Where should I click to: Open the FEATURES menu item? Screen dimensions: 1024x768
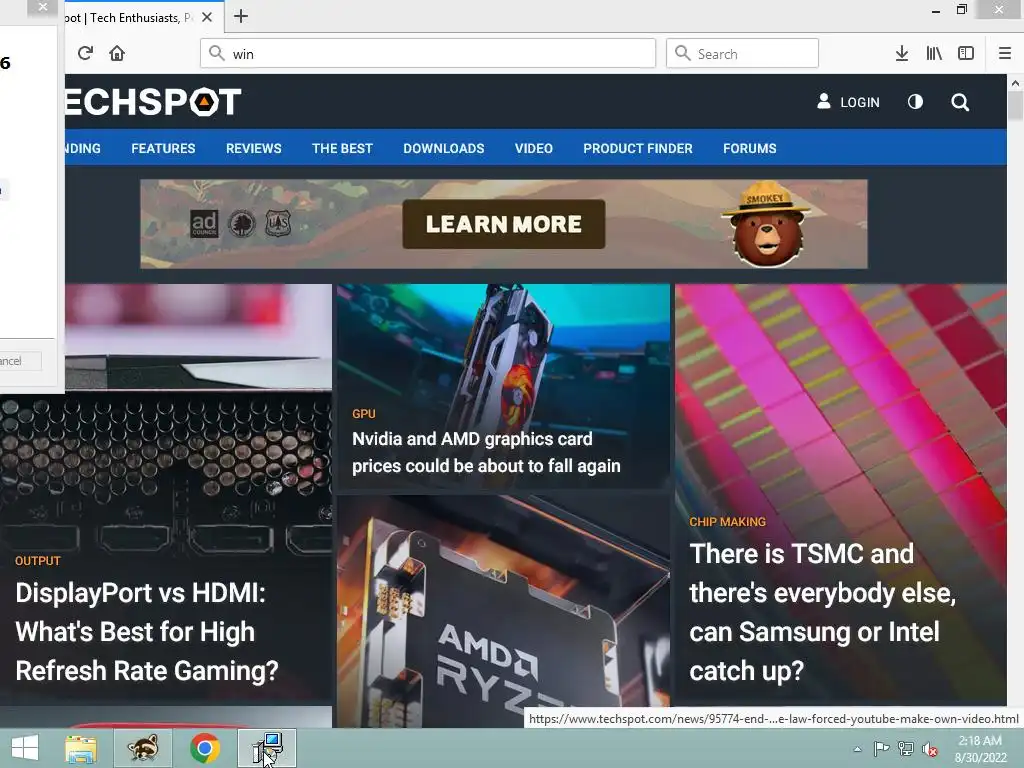pyautogui.click(x=163, y=148)
